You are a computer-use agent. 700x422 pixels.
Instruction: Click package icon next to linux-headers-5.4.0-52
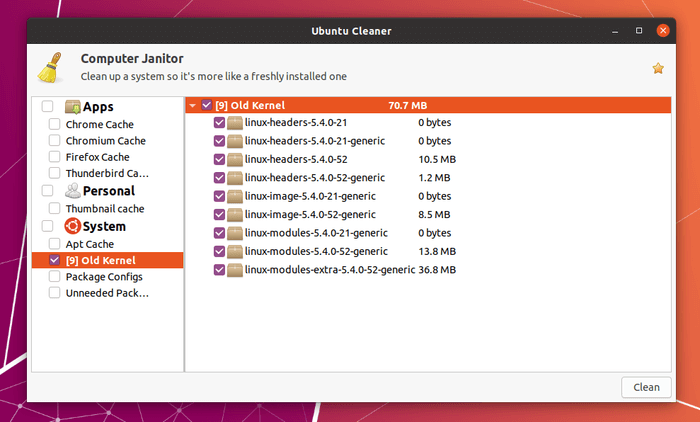(235, 159)
